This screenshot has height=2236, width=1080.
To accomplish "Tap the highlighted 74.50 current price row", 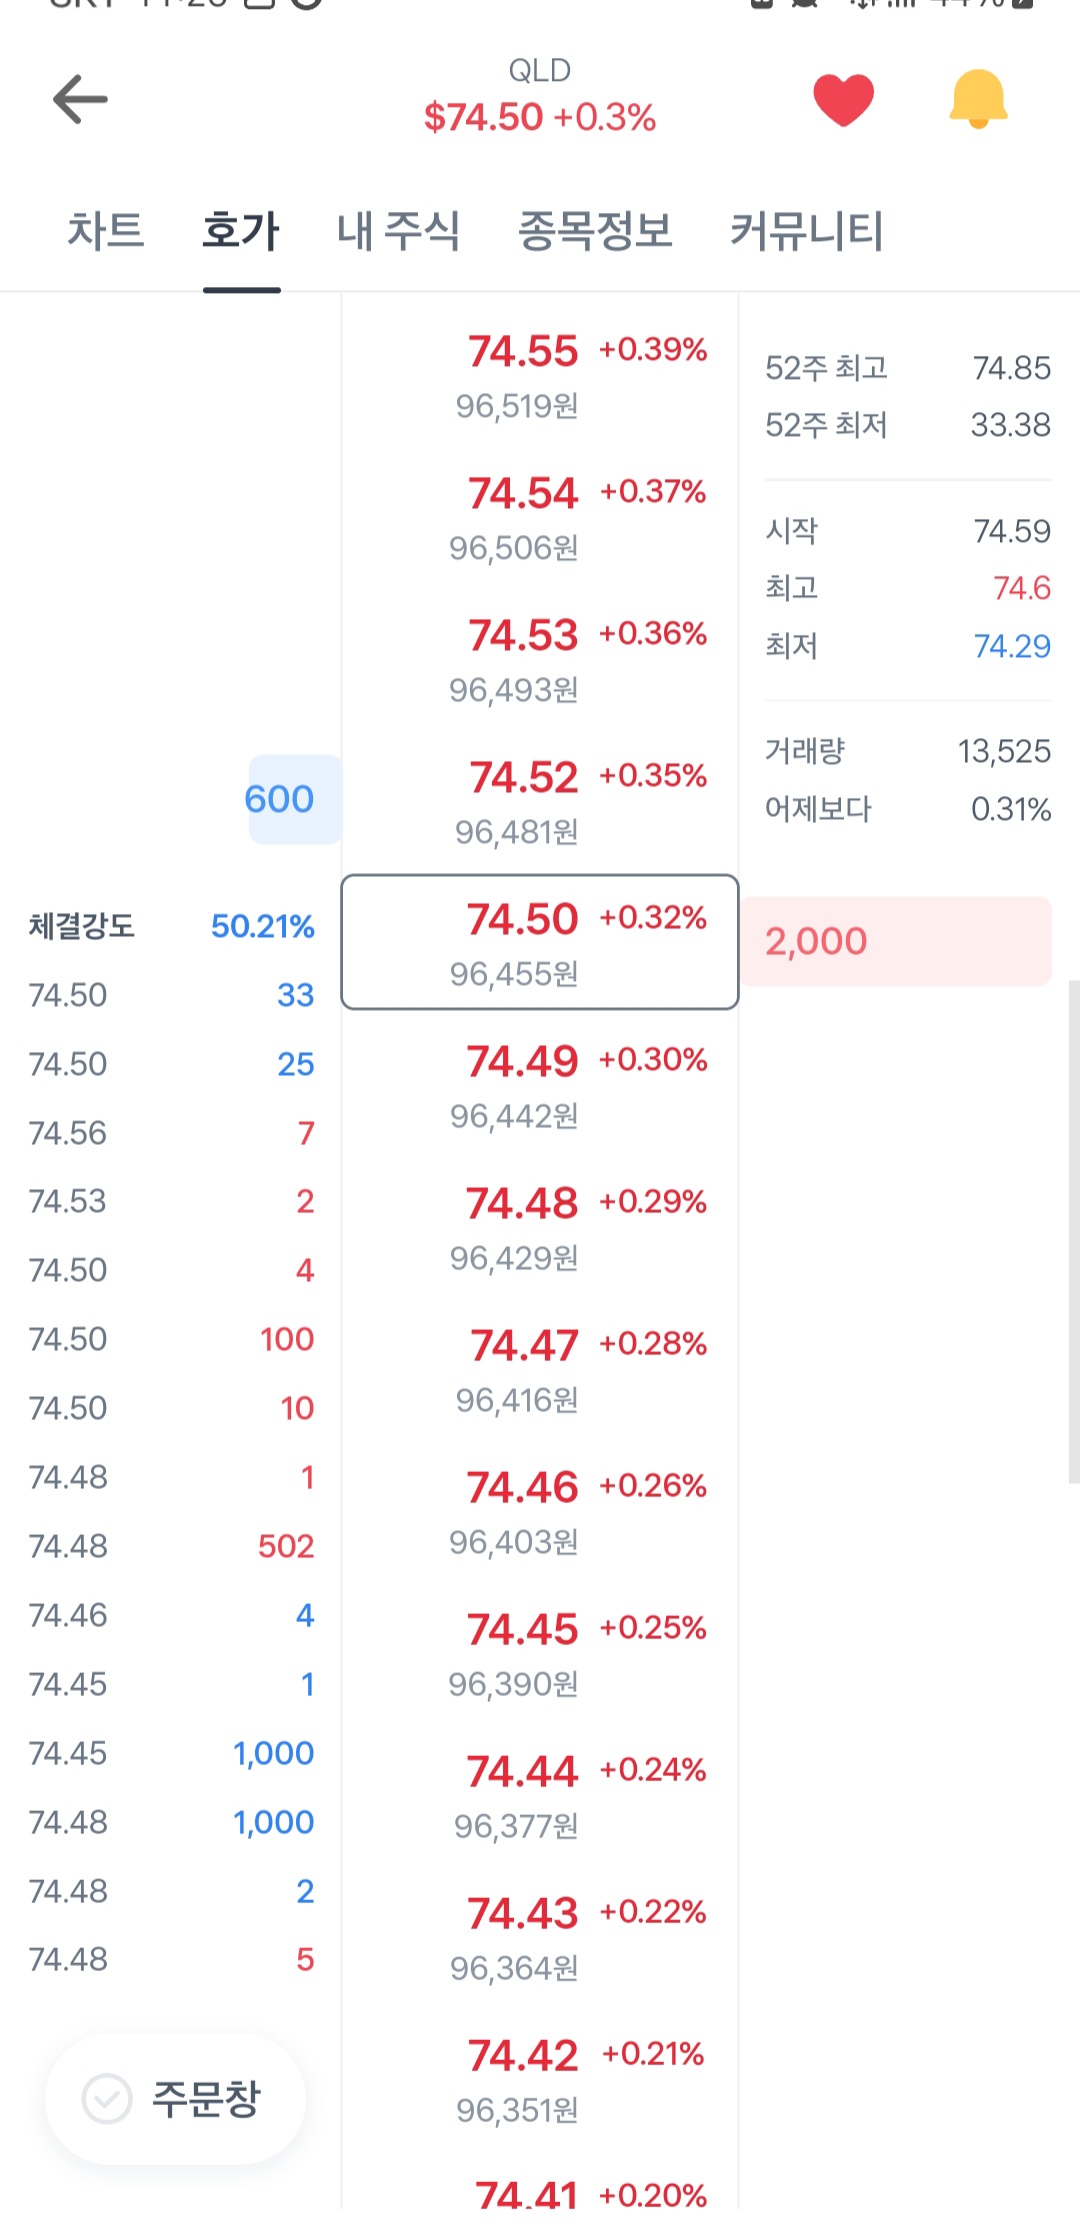I will point(540,942).
